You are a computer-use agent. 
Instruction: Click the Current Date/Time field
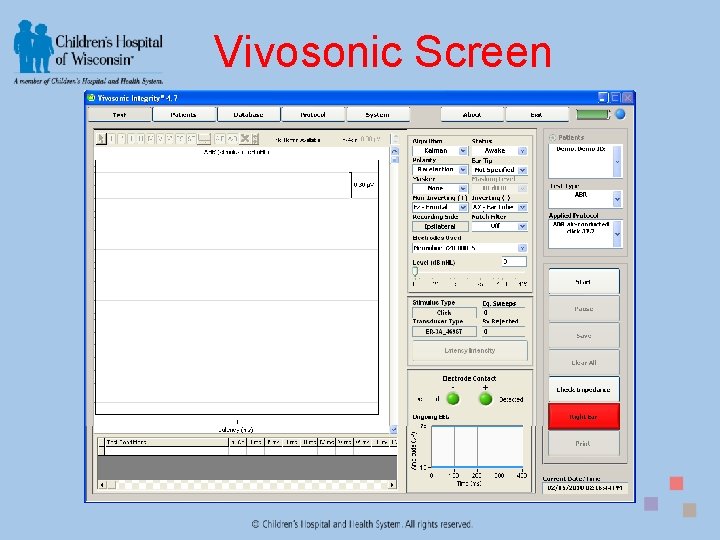pos(585,488)
